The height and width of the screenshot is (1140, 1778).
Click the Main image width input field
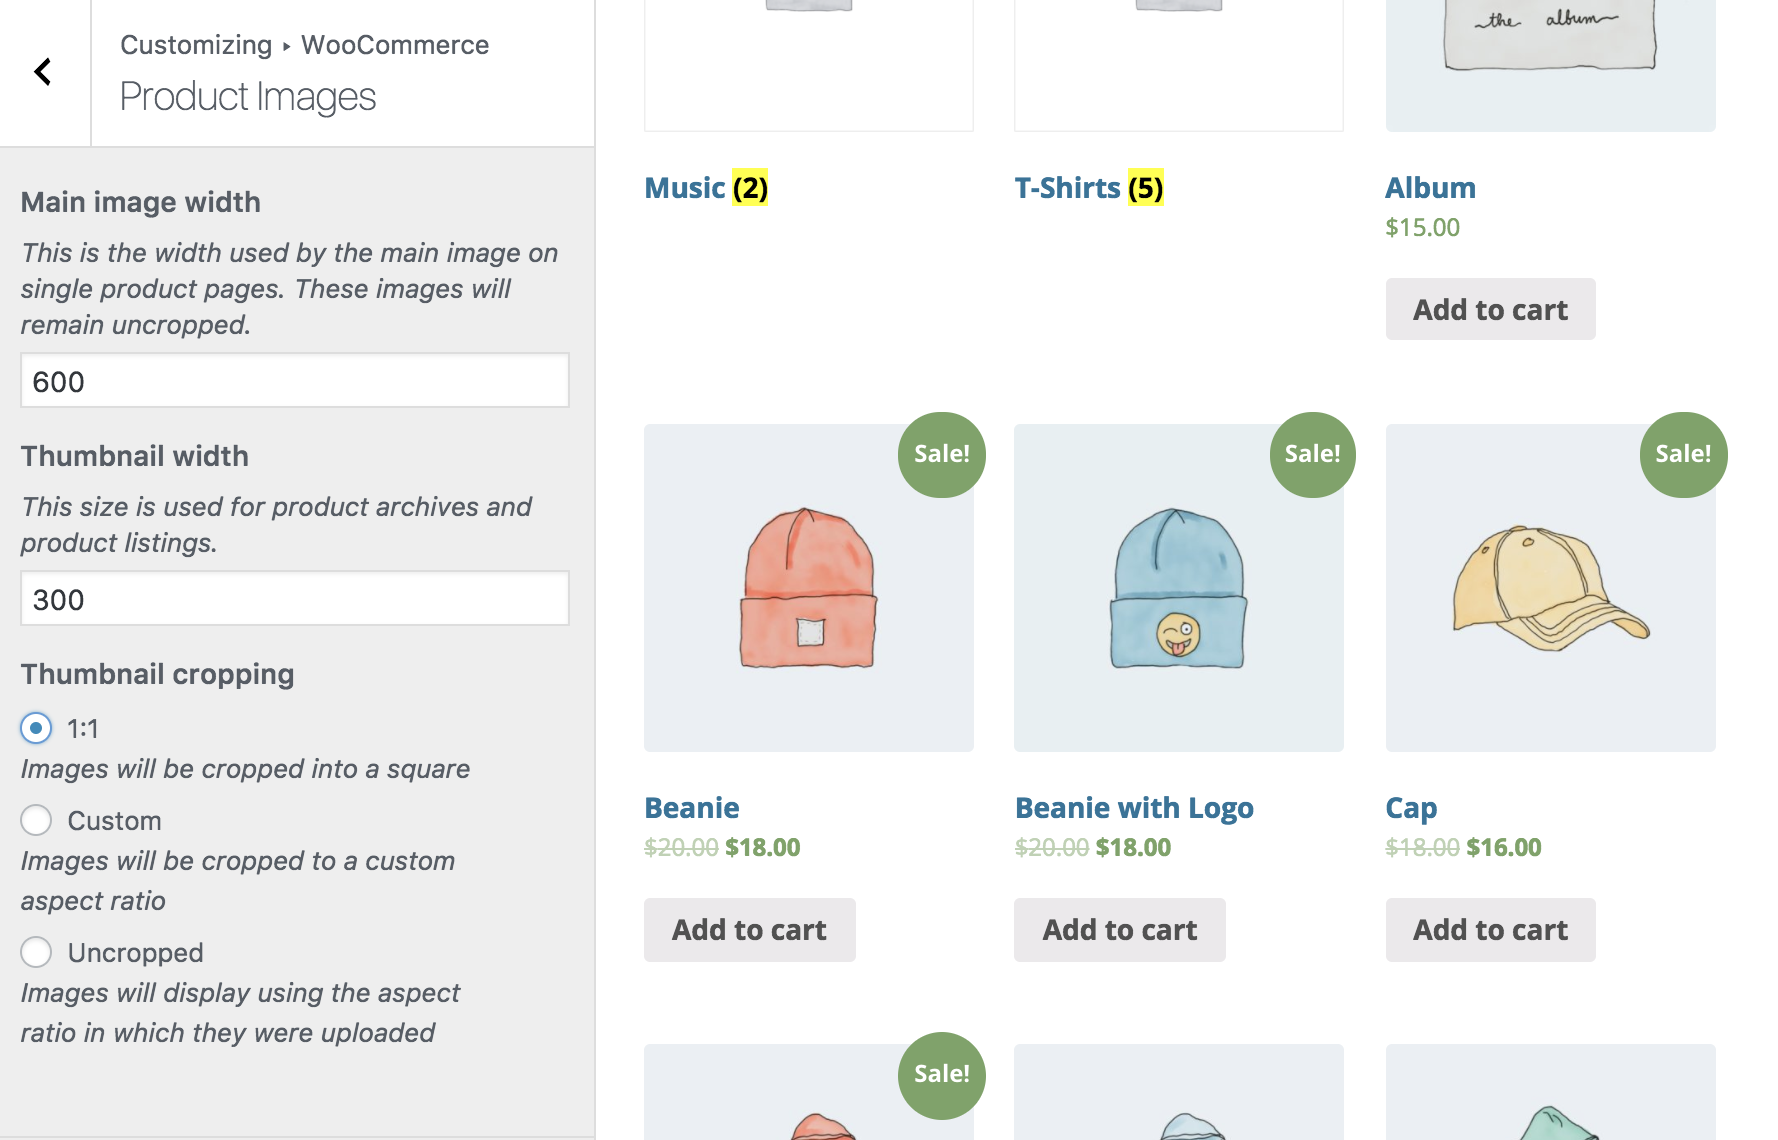click(295, 381)
